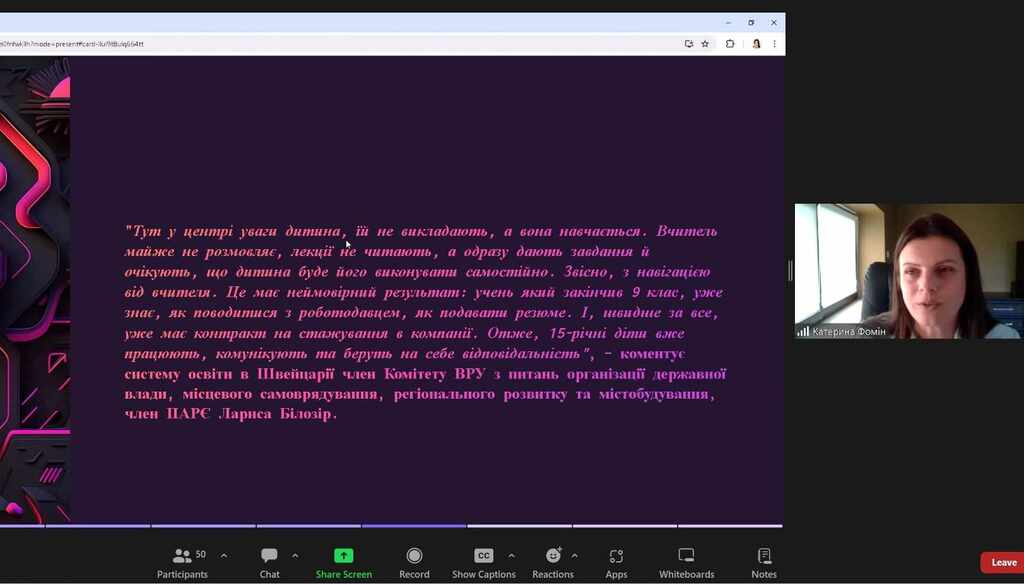Expand the Show Captions options arrow
This screenshot has width=1024, height=584.
point(511,556)
